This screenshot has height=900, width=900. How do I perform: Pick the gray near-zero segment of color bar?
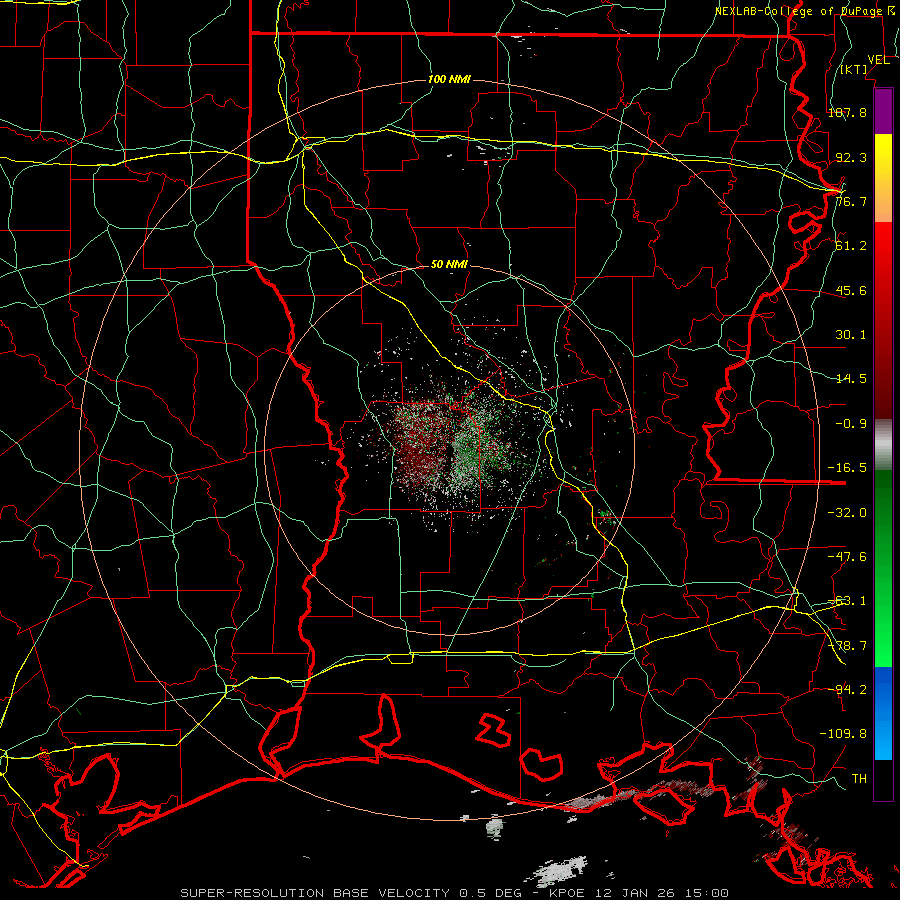tap(883, 445)
